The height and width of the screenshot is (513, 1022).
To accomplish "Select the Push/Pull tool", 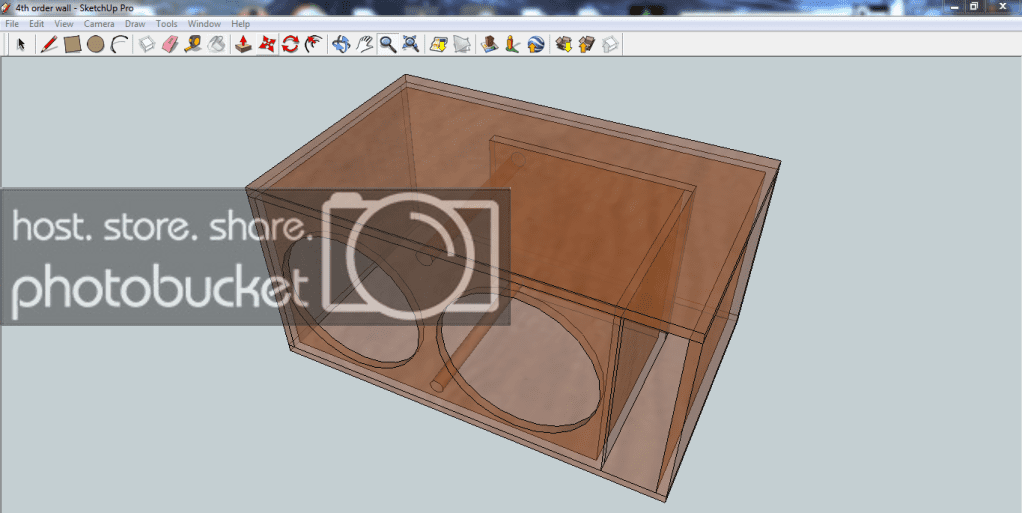I will tap(244, 44).
